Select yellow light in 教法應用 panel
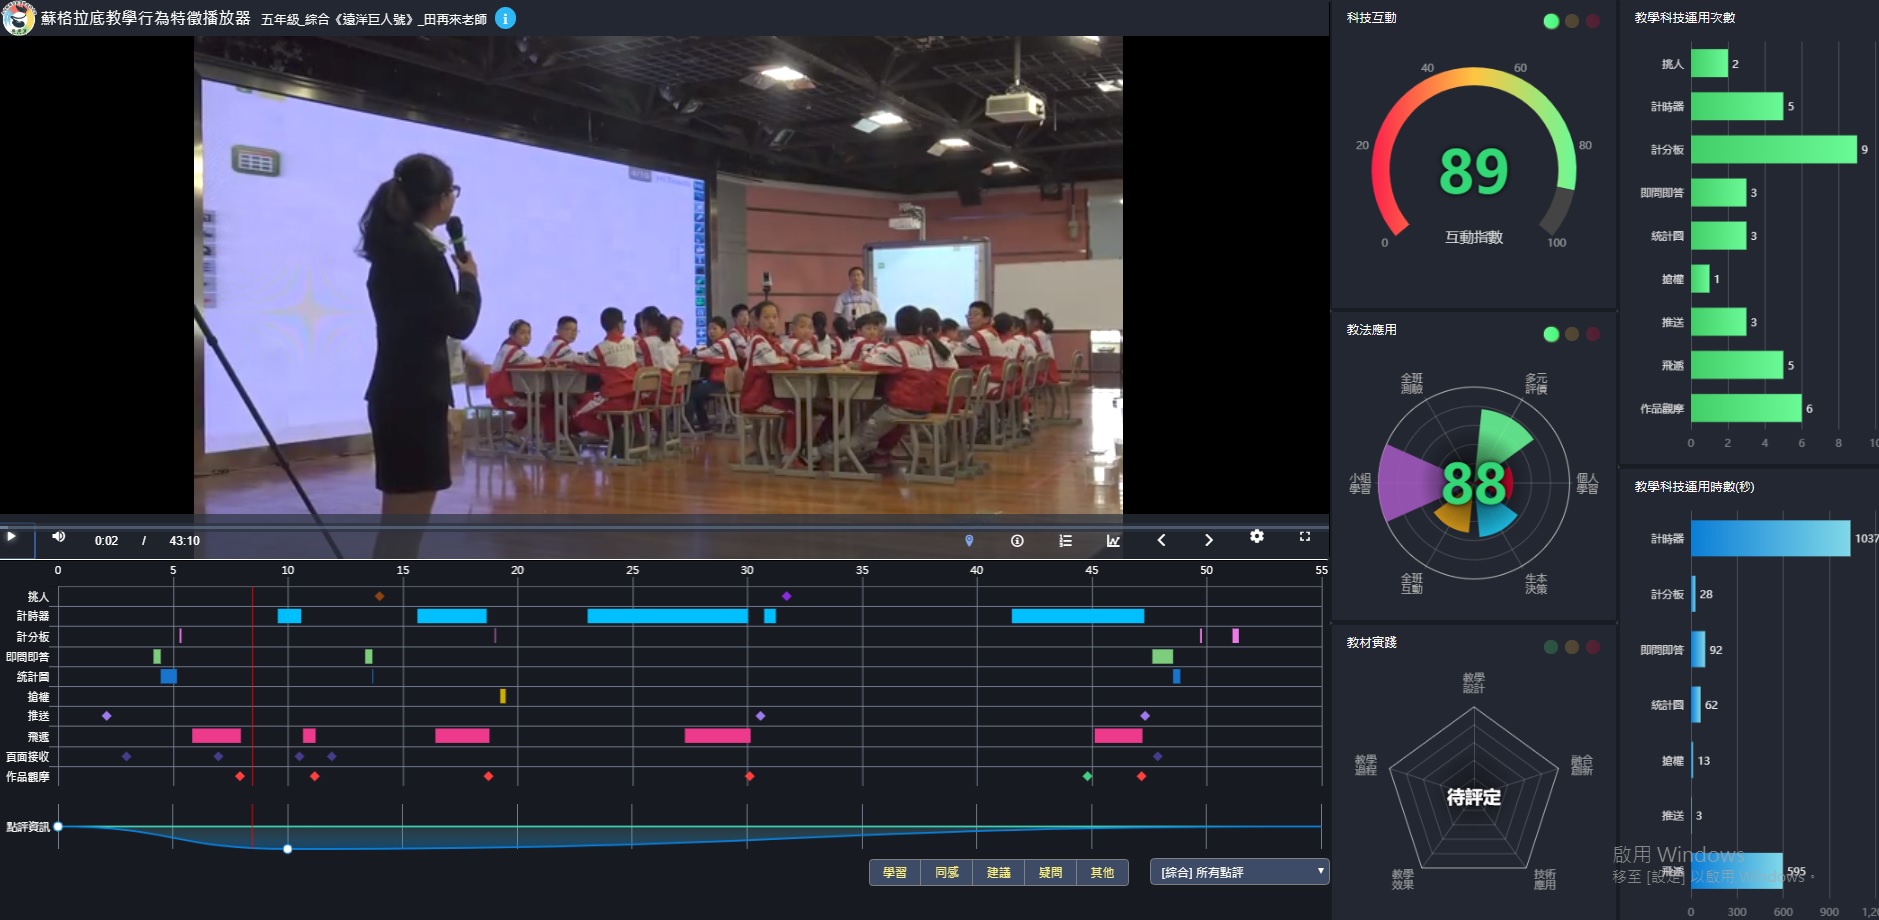 (1572, 334)
